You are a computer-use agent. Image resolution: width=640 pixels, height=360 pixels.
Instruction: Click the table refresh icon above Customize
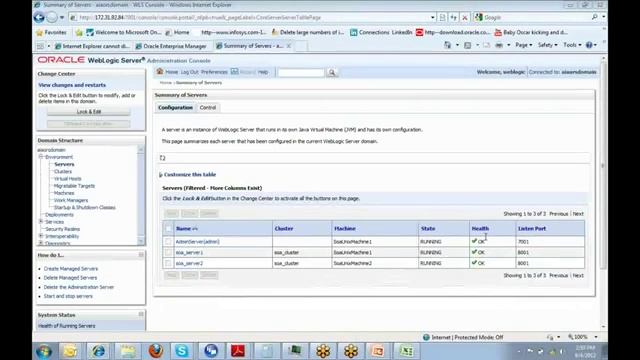(x=162, y=158)
